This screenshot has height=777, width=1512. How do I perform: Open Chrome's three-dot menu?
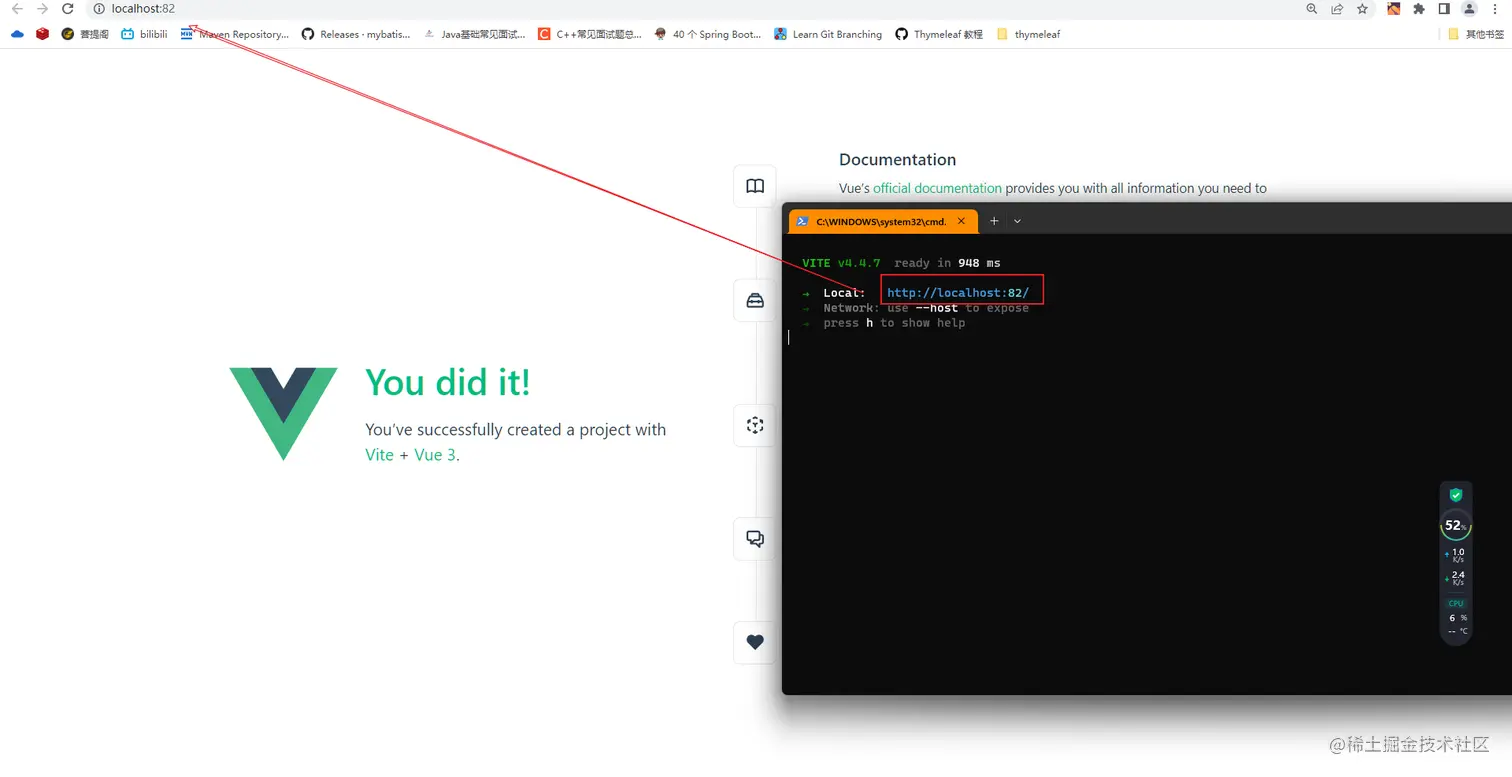(x=1495, y=9)
